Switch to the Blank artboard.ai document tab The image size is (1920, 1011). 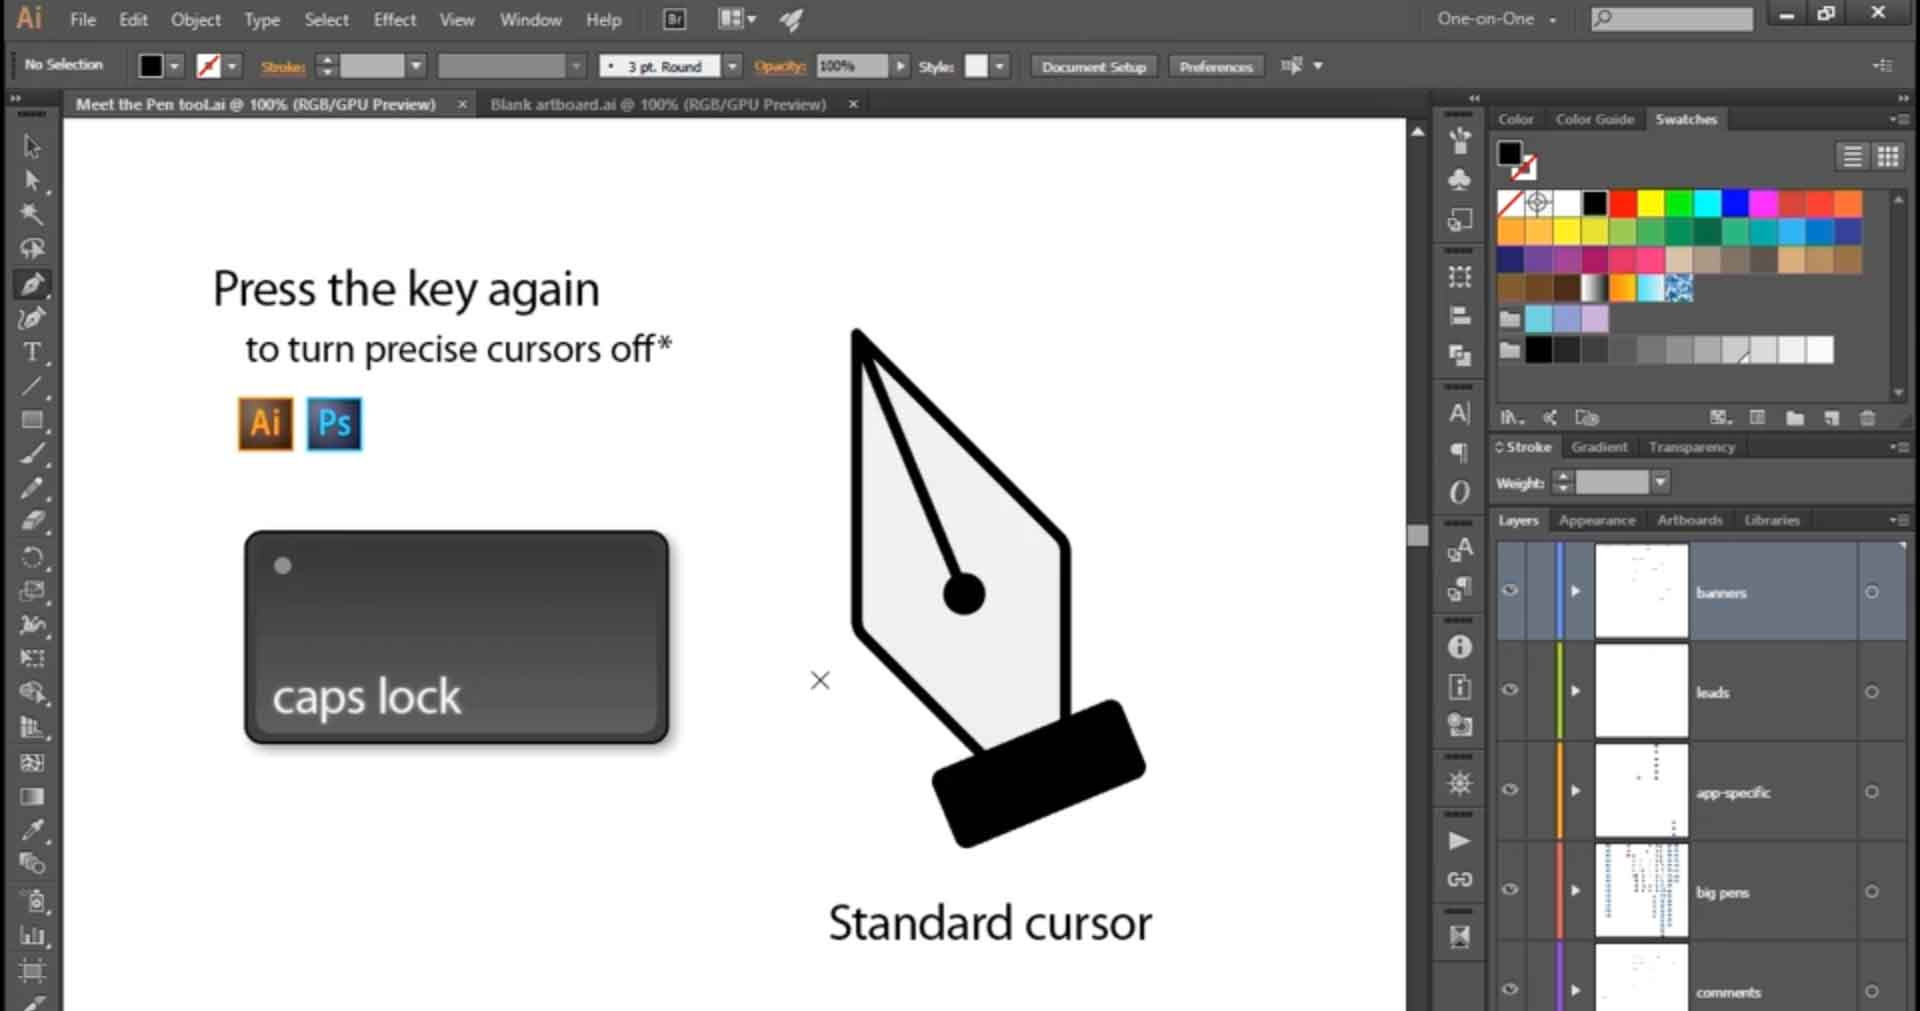[x=658, y=104]
